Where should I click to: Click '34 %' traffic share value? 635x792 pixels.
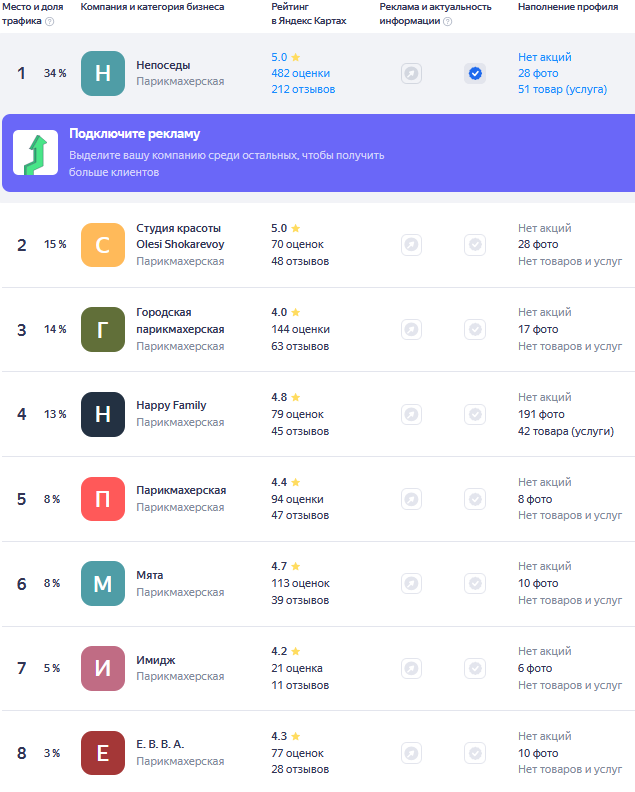tap(55, 73)
